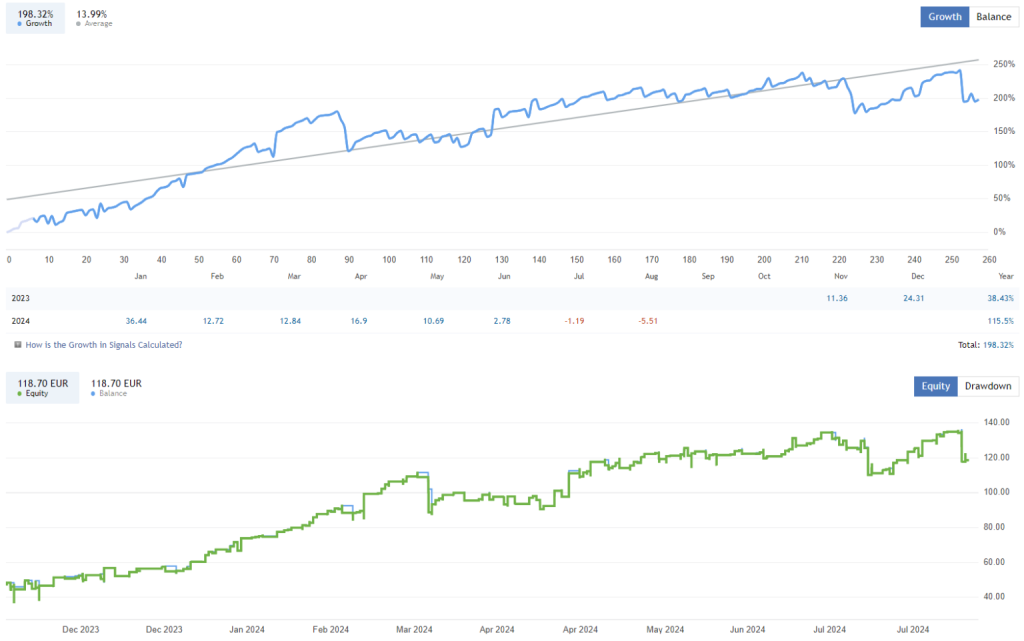Toggle the 118.70 EUR Balance series legend

(116, 387)
